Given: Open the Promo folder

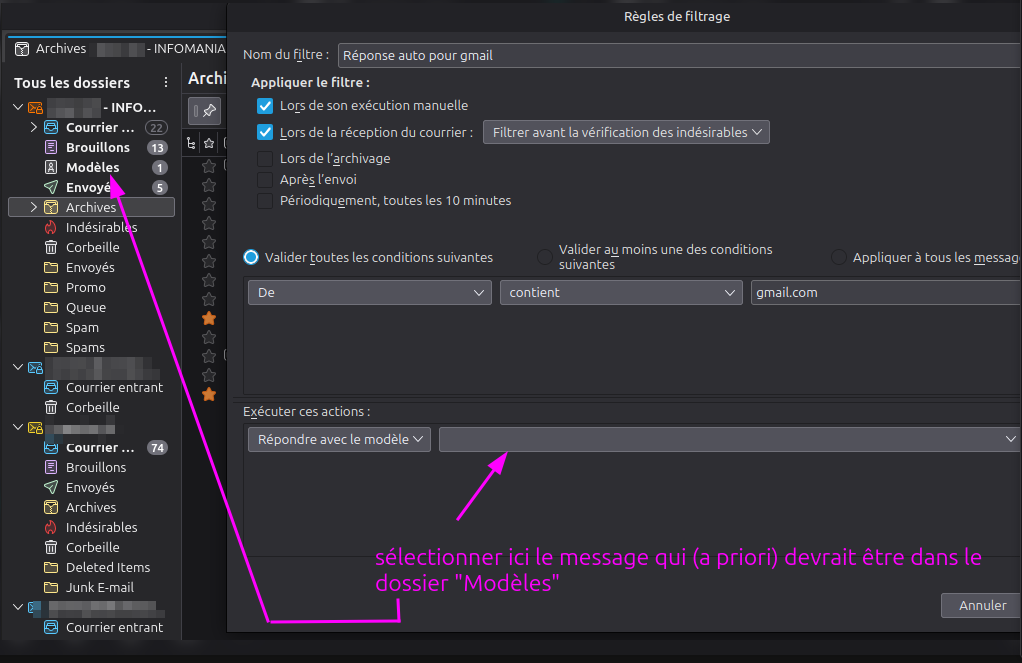Looking at the screenshot, I should pos(85,287).
